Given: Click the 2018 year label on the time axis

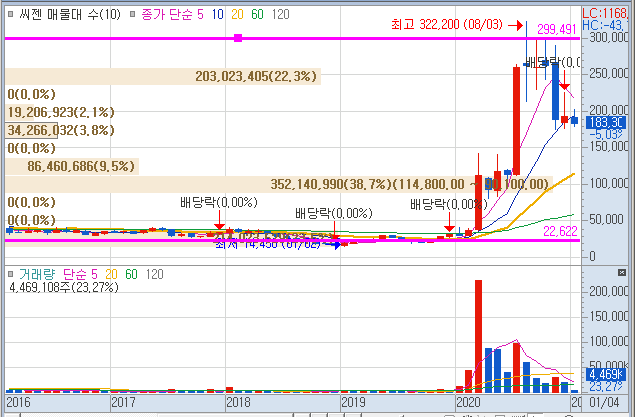Looking at the screenshot, I should (239, 402).
